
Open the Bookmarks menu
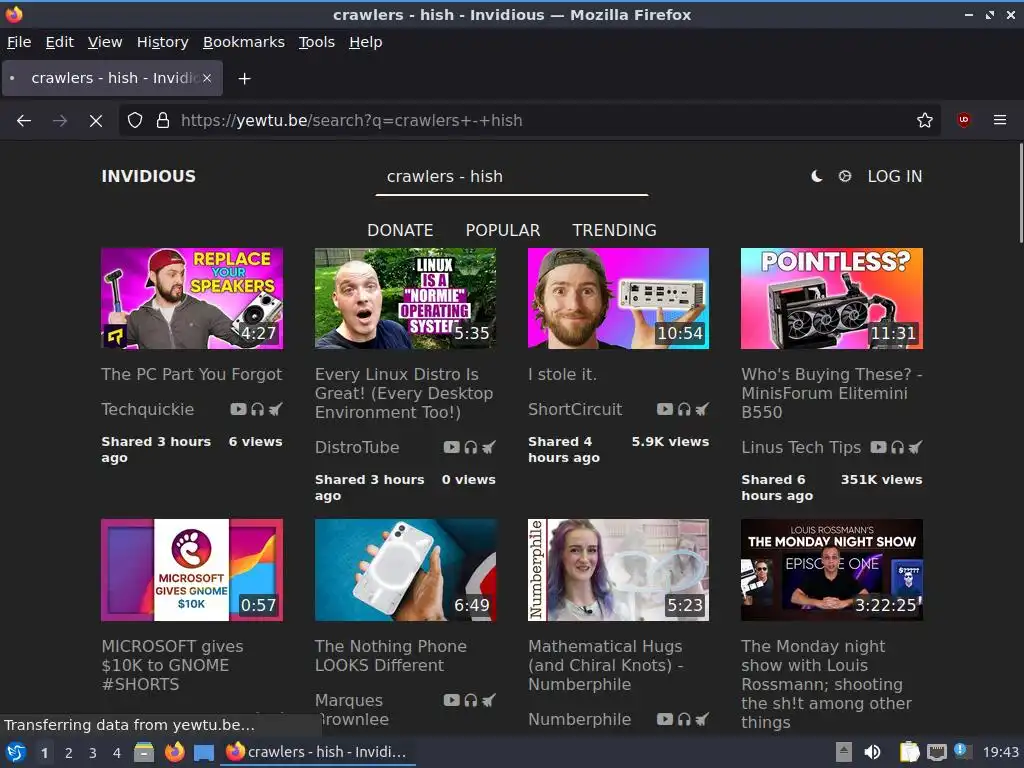click(244, 42)
